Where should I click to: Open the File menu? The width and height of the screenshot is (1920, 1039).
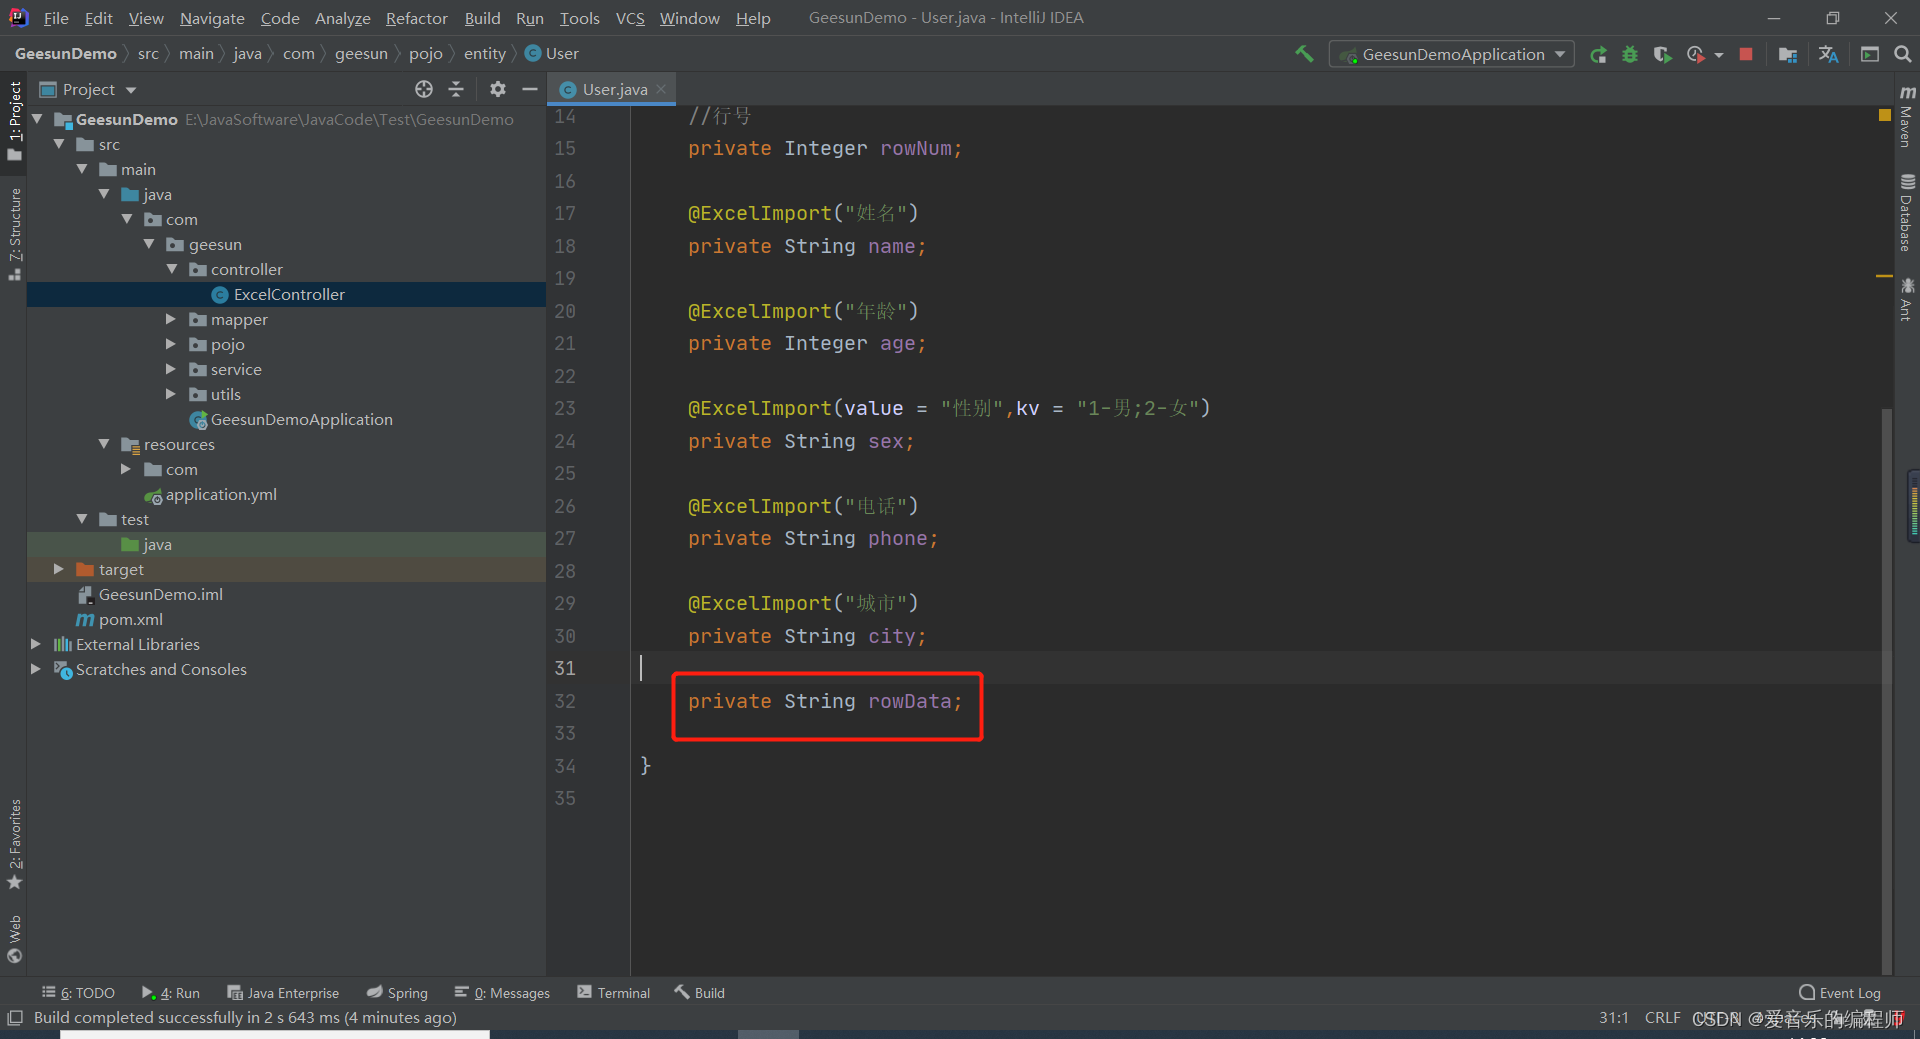(x=56, y=18)
